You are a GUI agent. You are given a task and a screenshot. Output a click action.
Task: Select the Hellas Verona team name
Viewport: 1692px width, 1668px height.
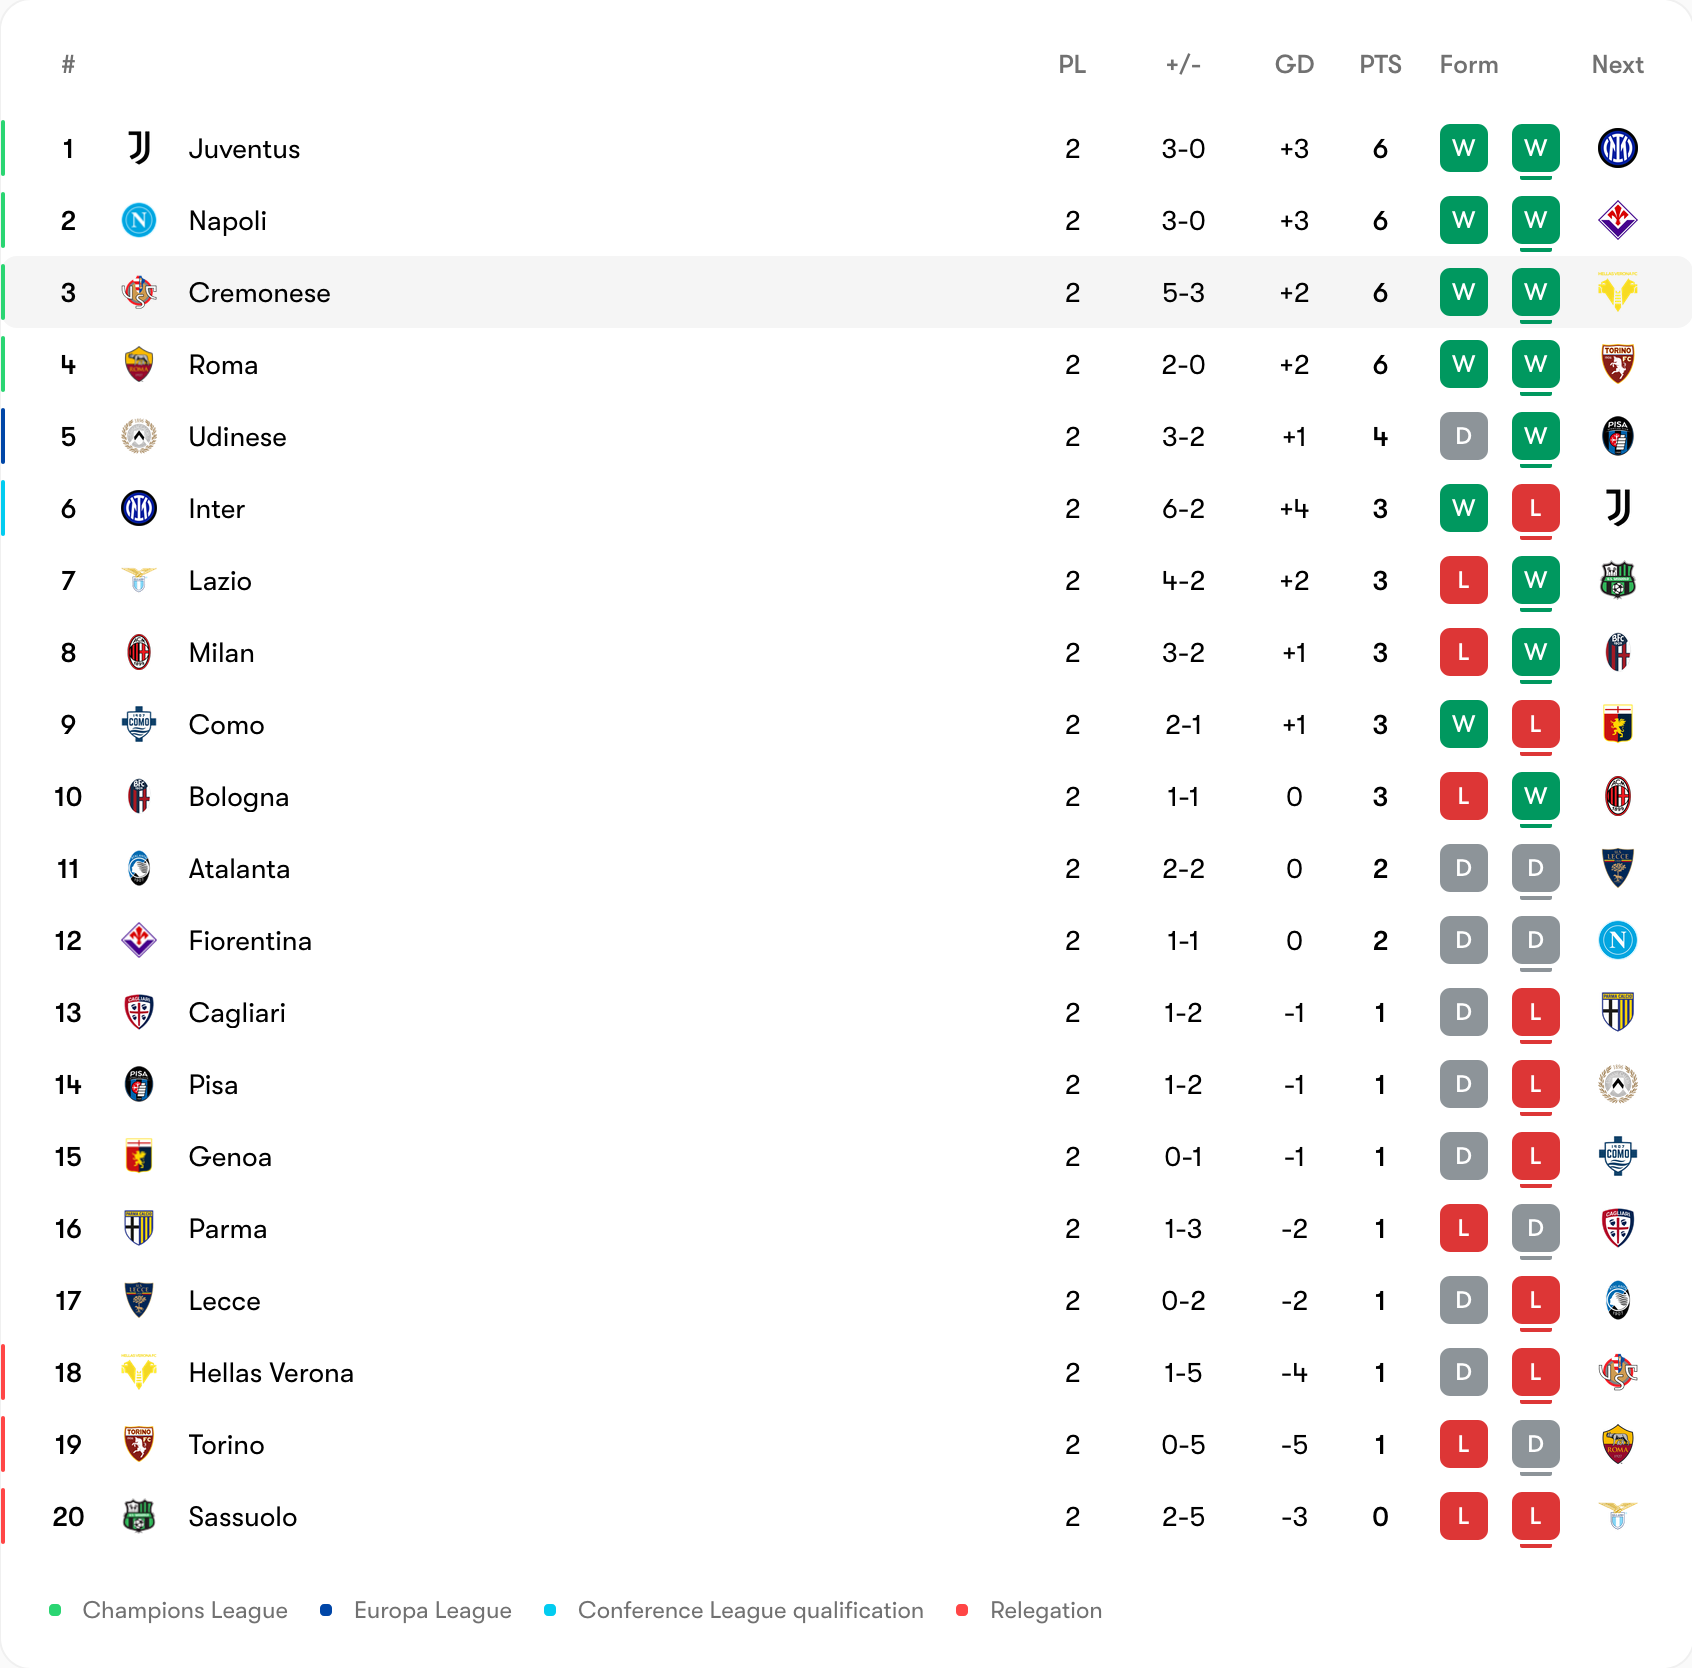coord(271,1372)
